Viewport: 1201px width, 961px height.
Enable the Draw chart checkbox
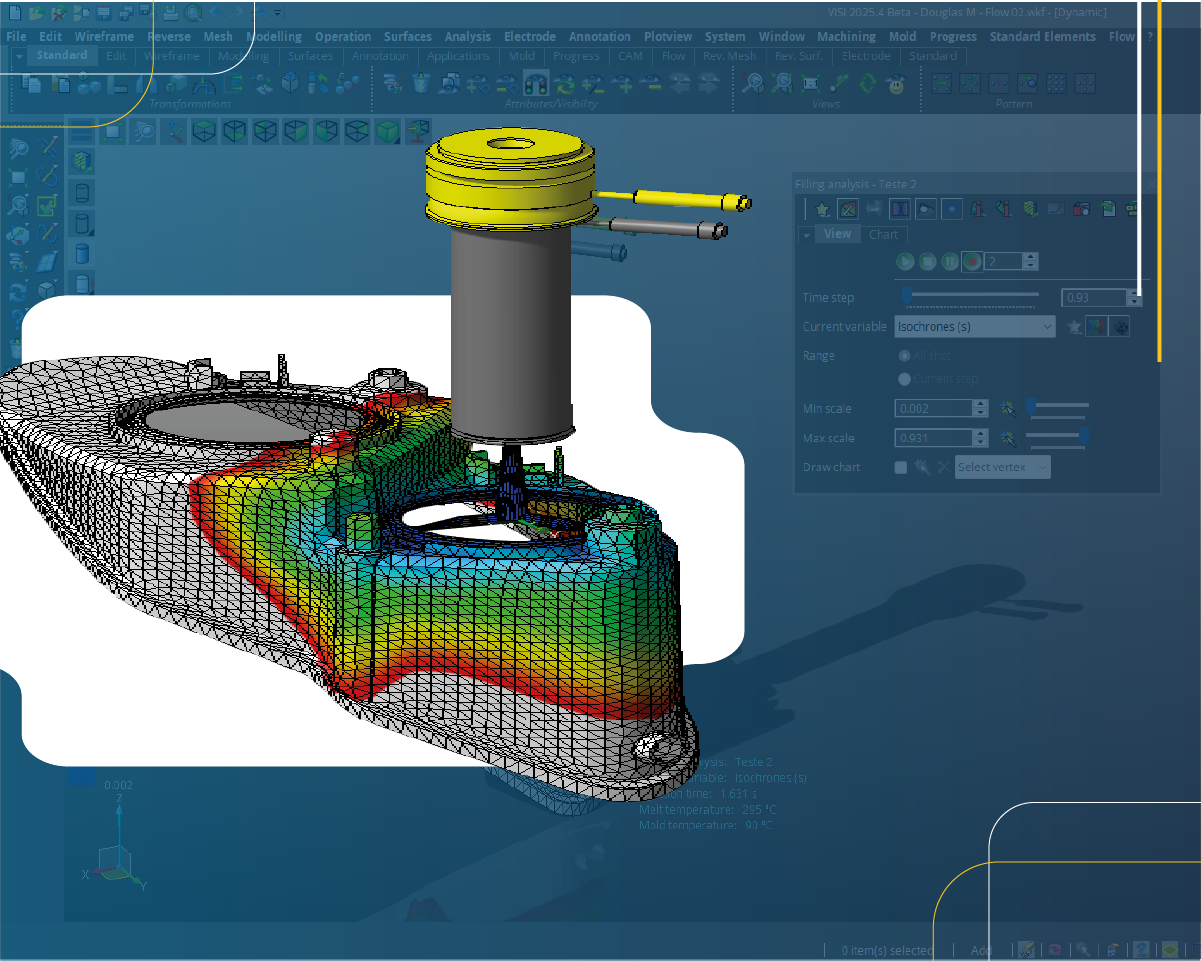[x=901, y=467]
